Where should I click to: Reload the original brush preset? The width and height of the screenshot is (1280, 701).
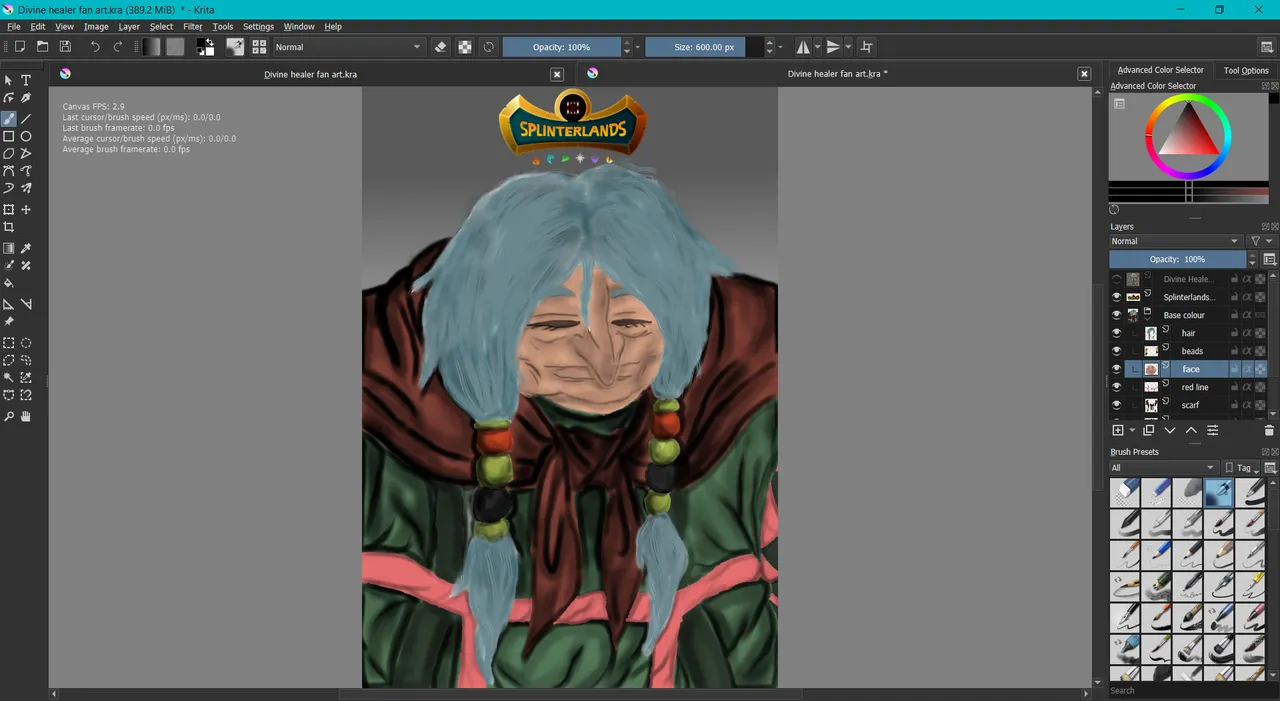tap(488, 47)
